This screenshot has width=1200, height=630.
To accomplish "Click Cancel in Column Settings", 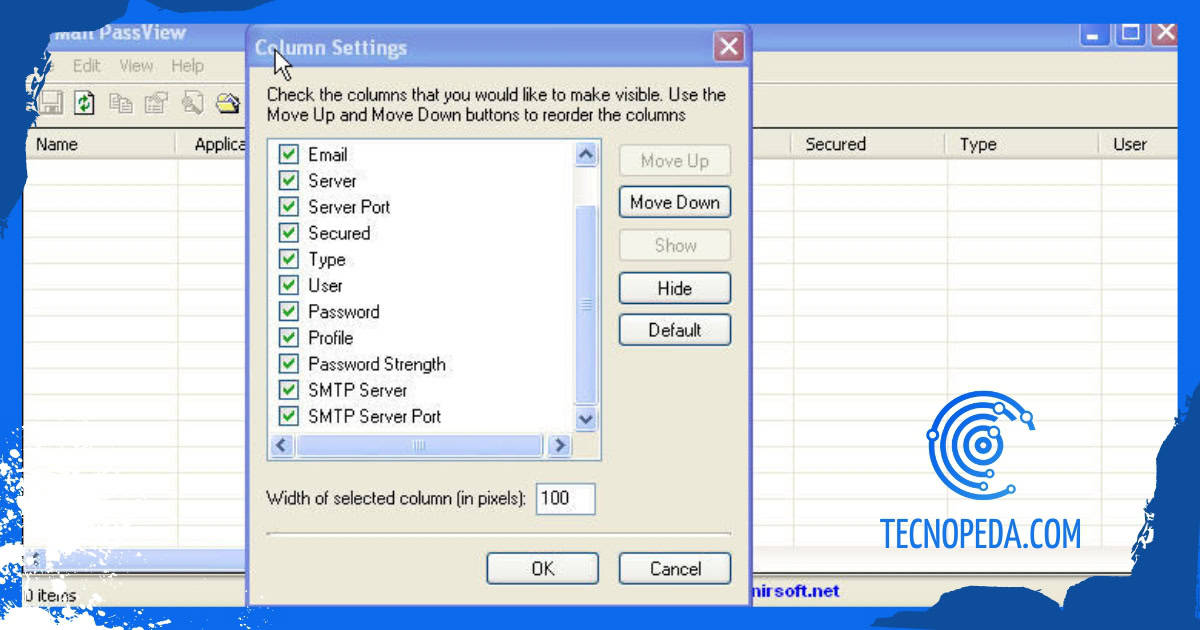I will [675, 569].
